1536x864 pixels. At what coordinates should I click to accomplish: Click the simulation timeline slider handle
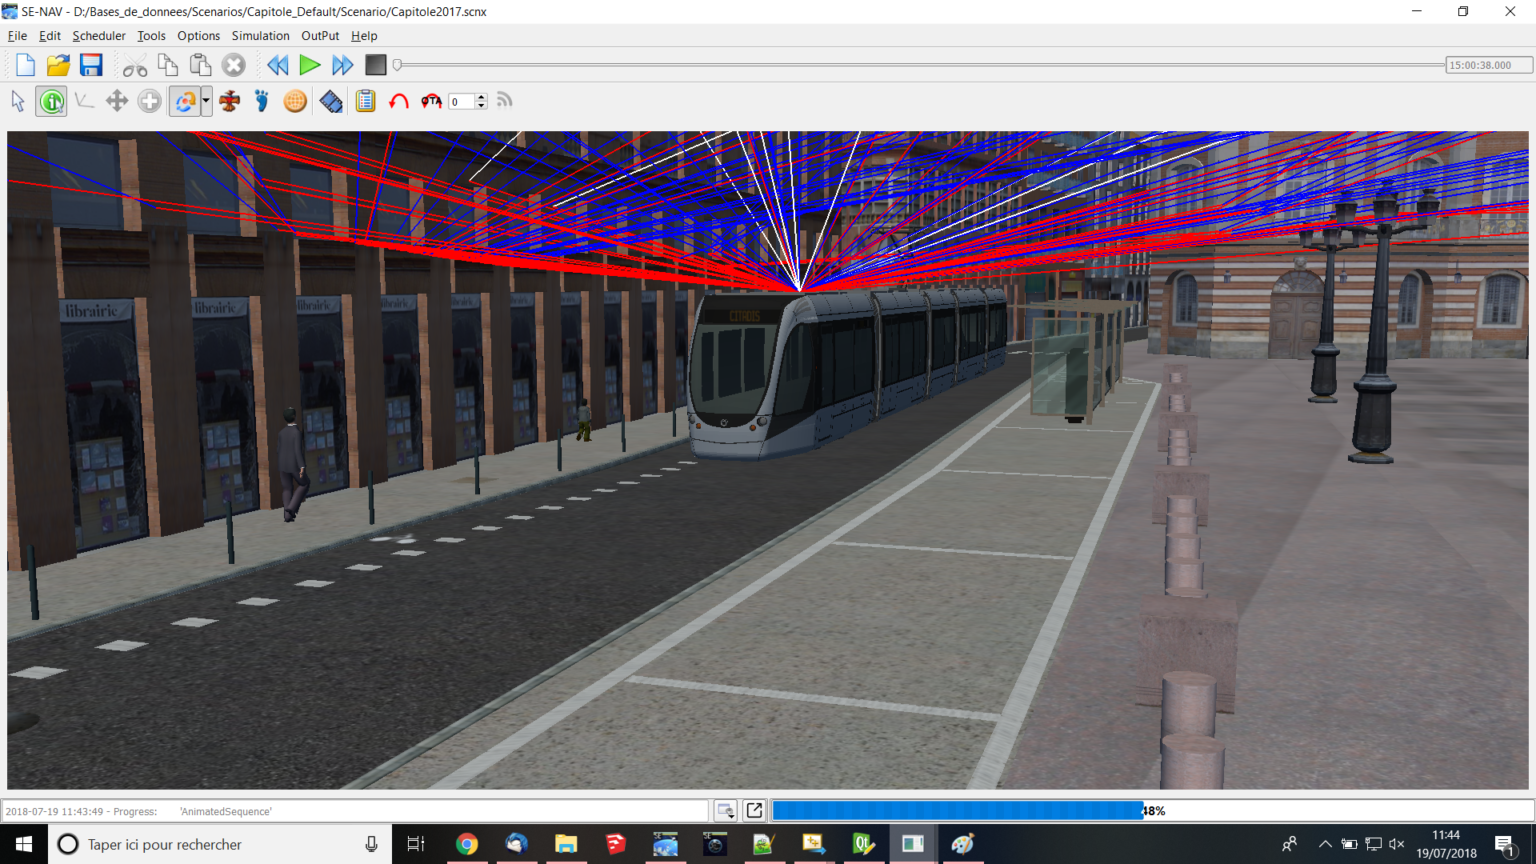(398, 65)
